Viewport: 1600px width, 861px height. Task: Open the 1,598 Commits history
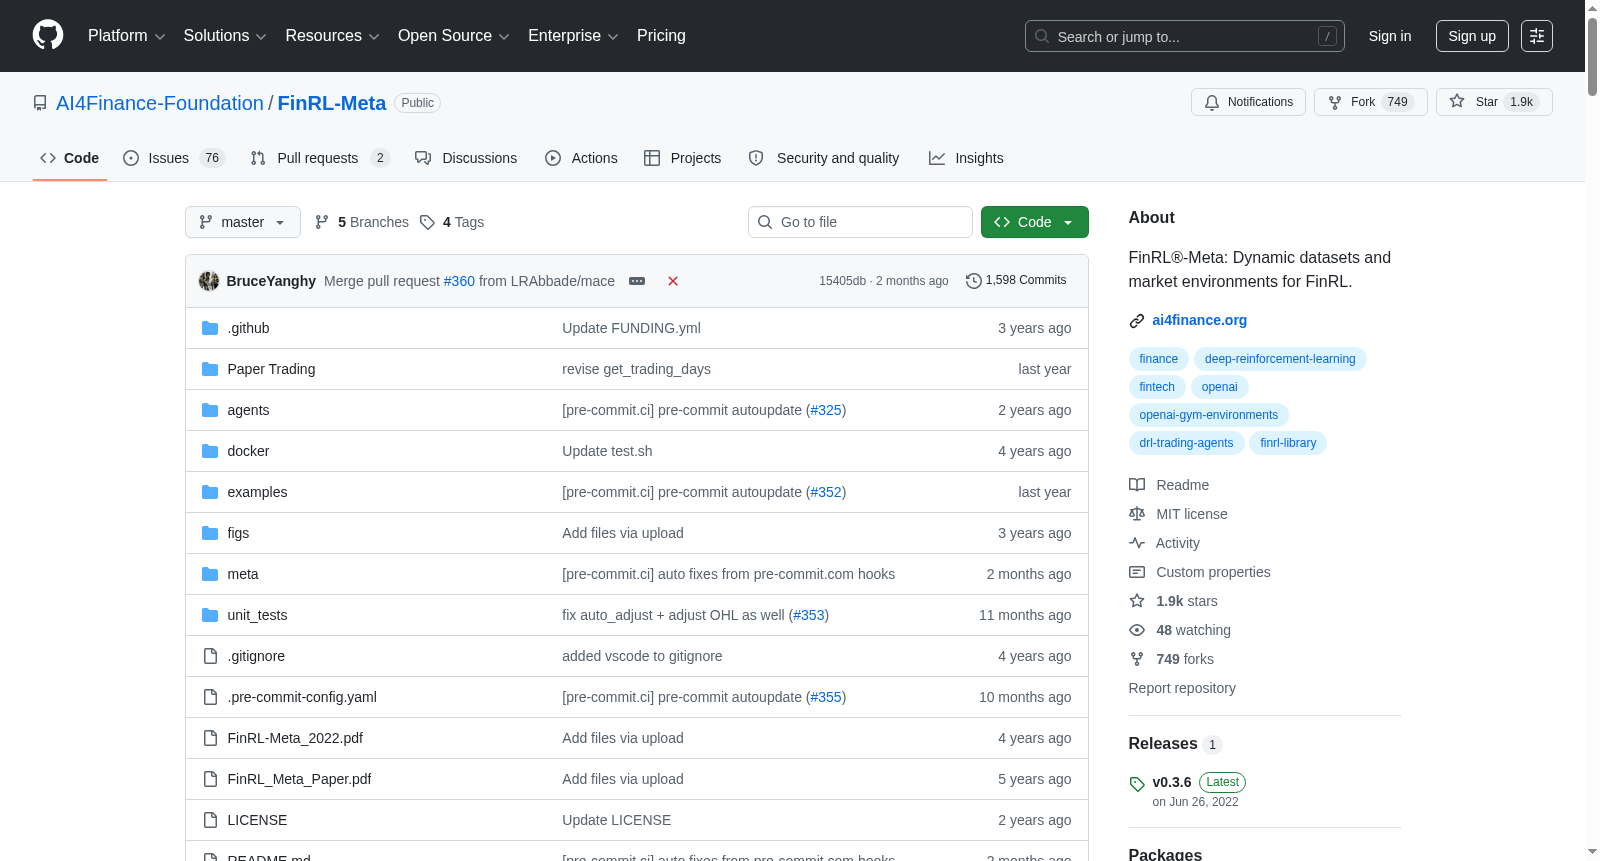[x=1016, y=281]
